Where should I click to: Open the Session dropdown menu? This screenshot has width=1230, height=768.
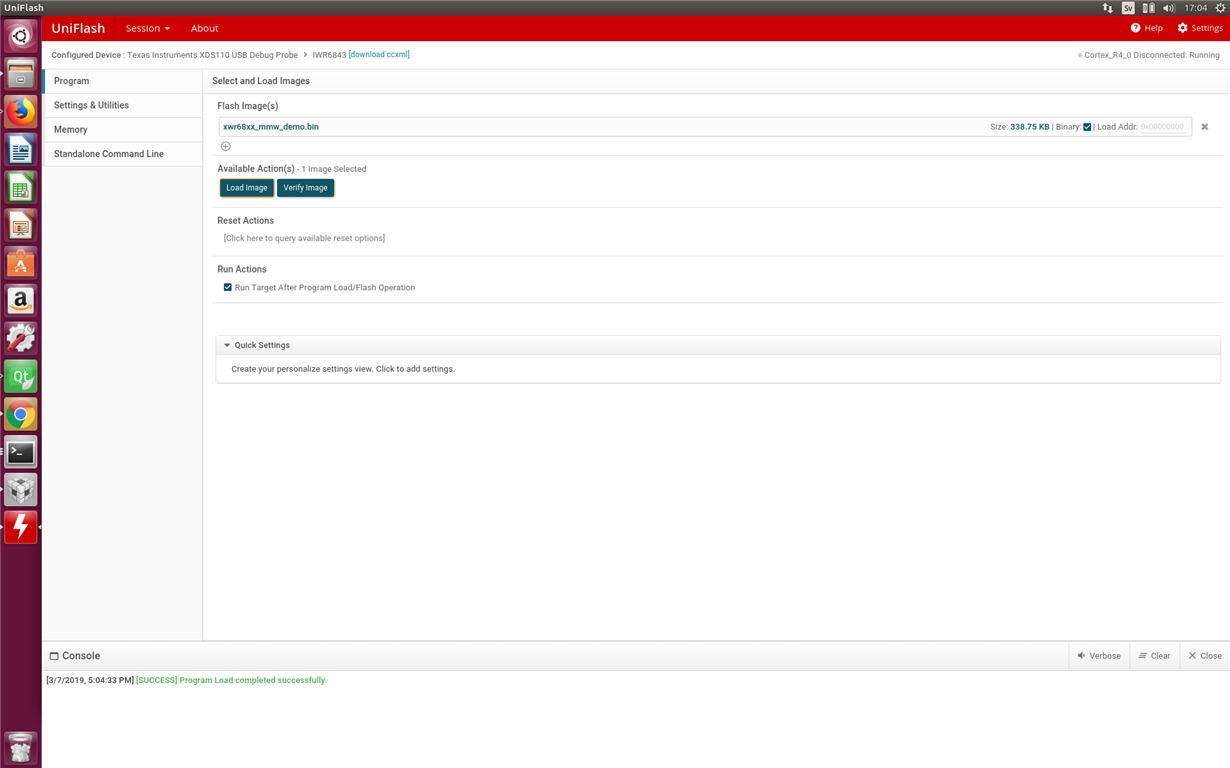coord(148,28)
